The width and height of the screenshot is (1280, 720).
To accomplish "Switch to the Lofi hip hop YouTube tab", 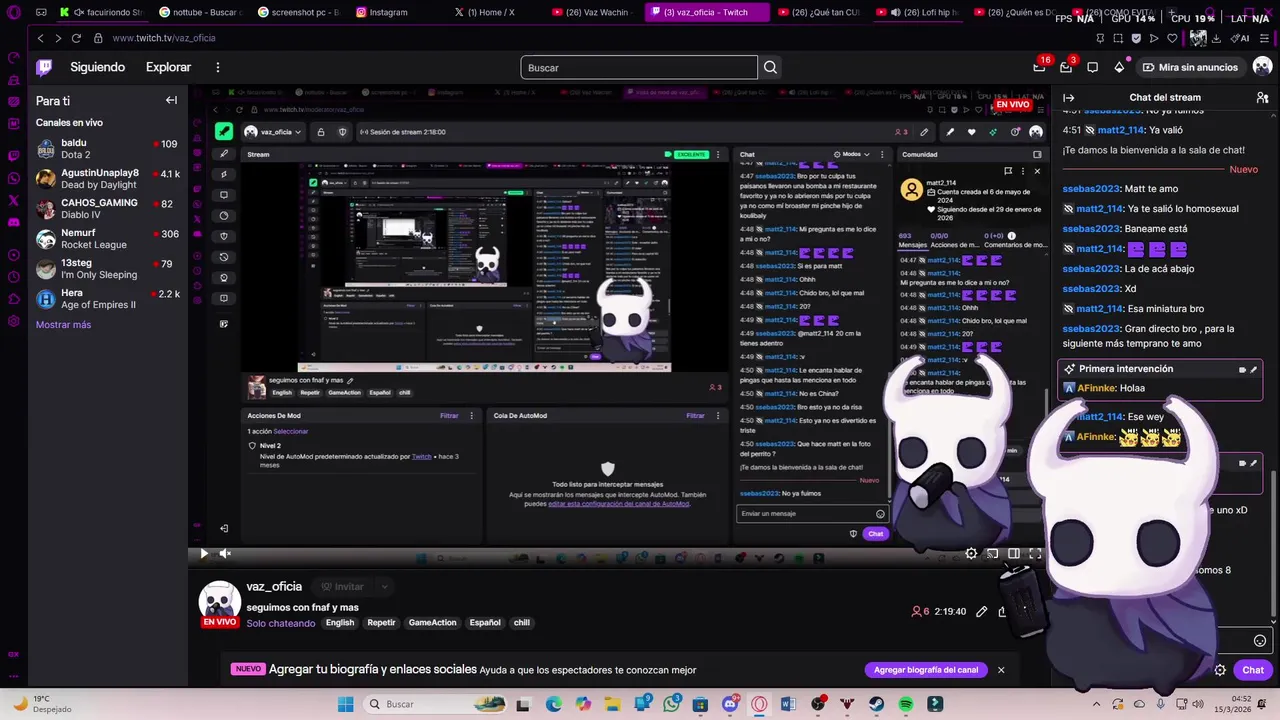I will point(918,12).
